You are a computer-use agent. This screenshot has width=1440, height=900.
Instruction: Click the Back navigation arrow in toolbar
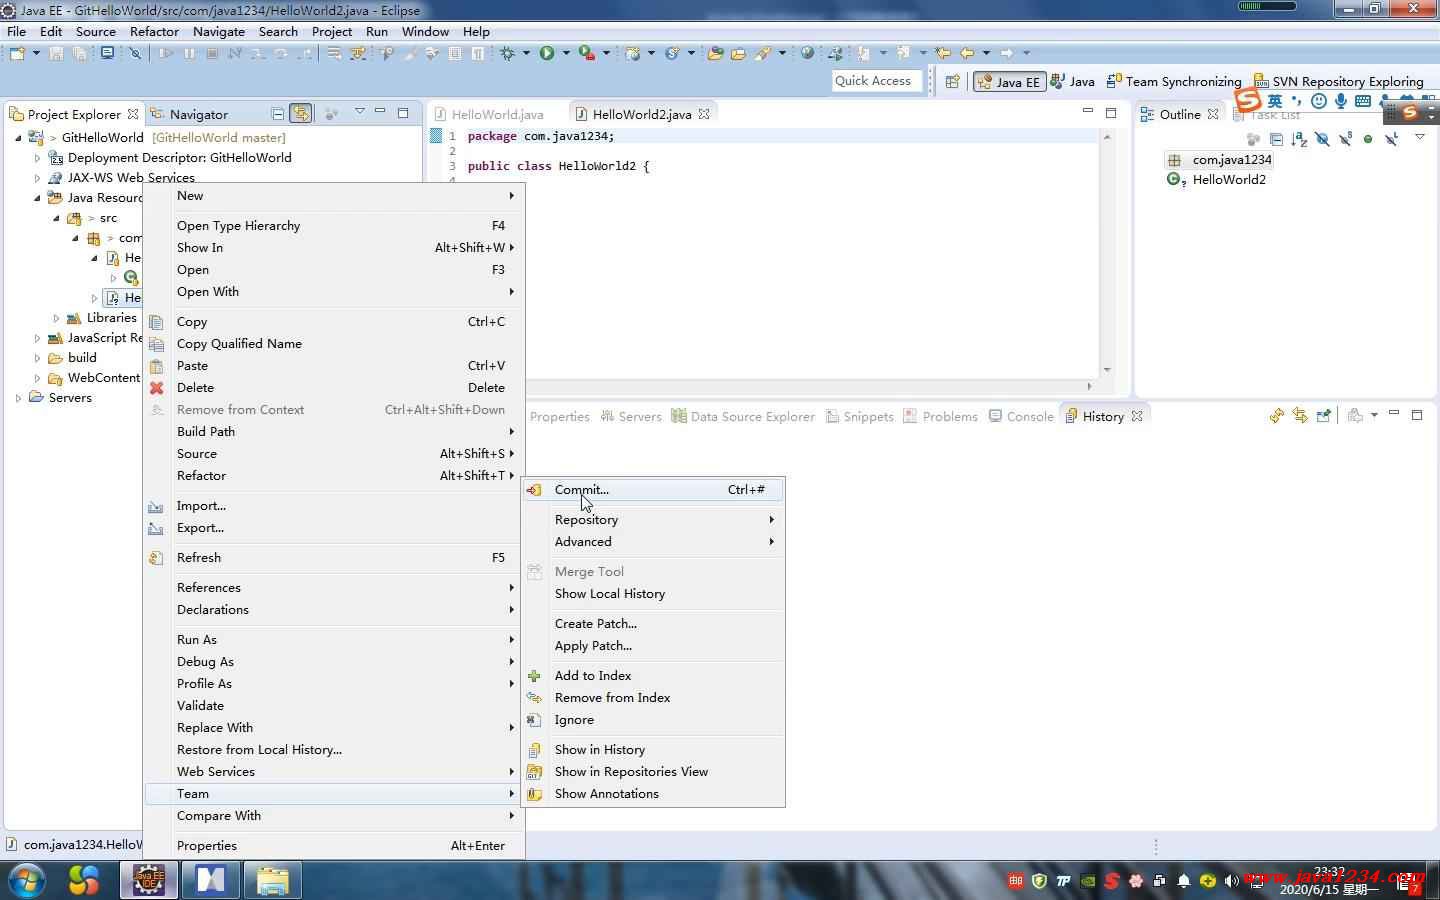tap(966, 53)
